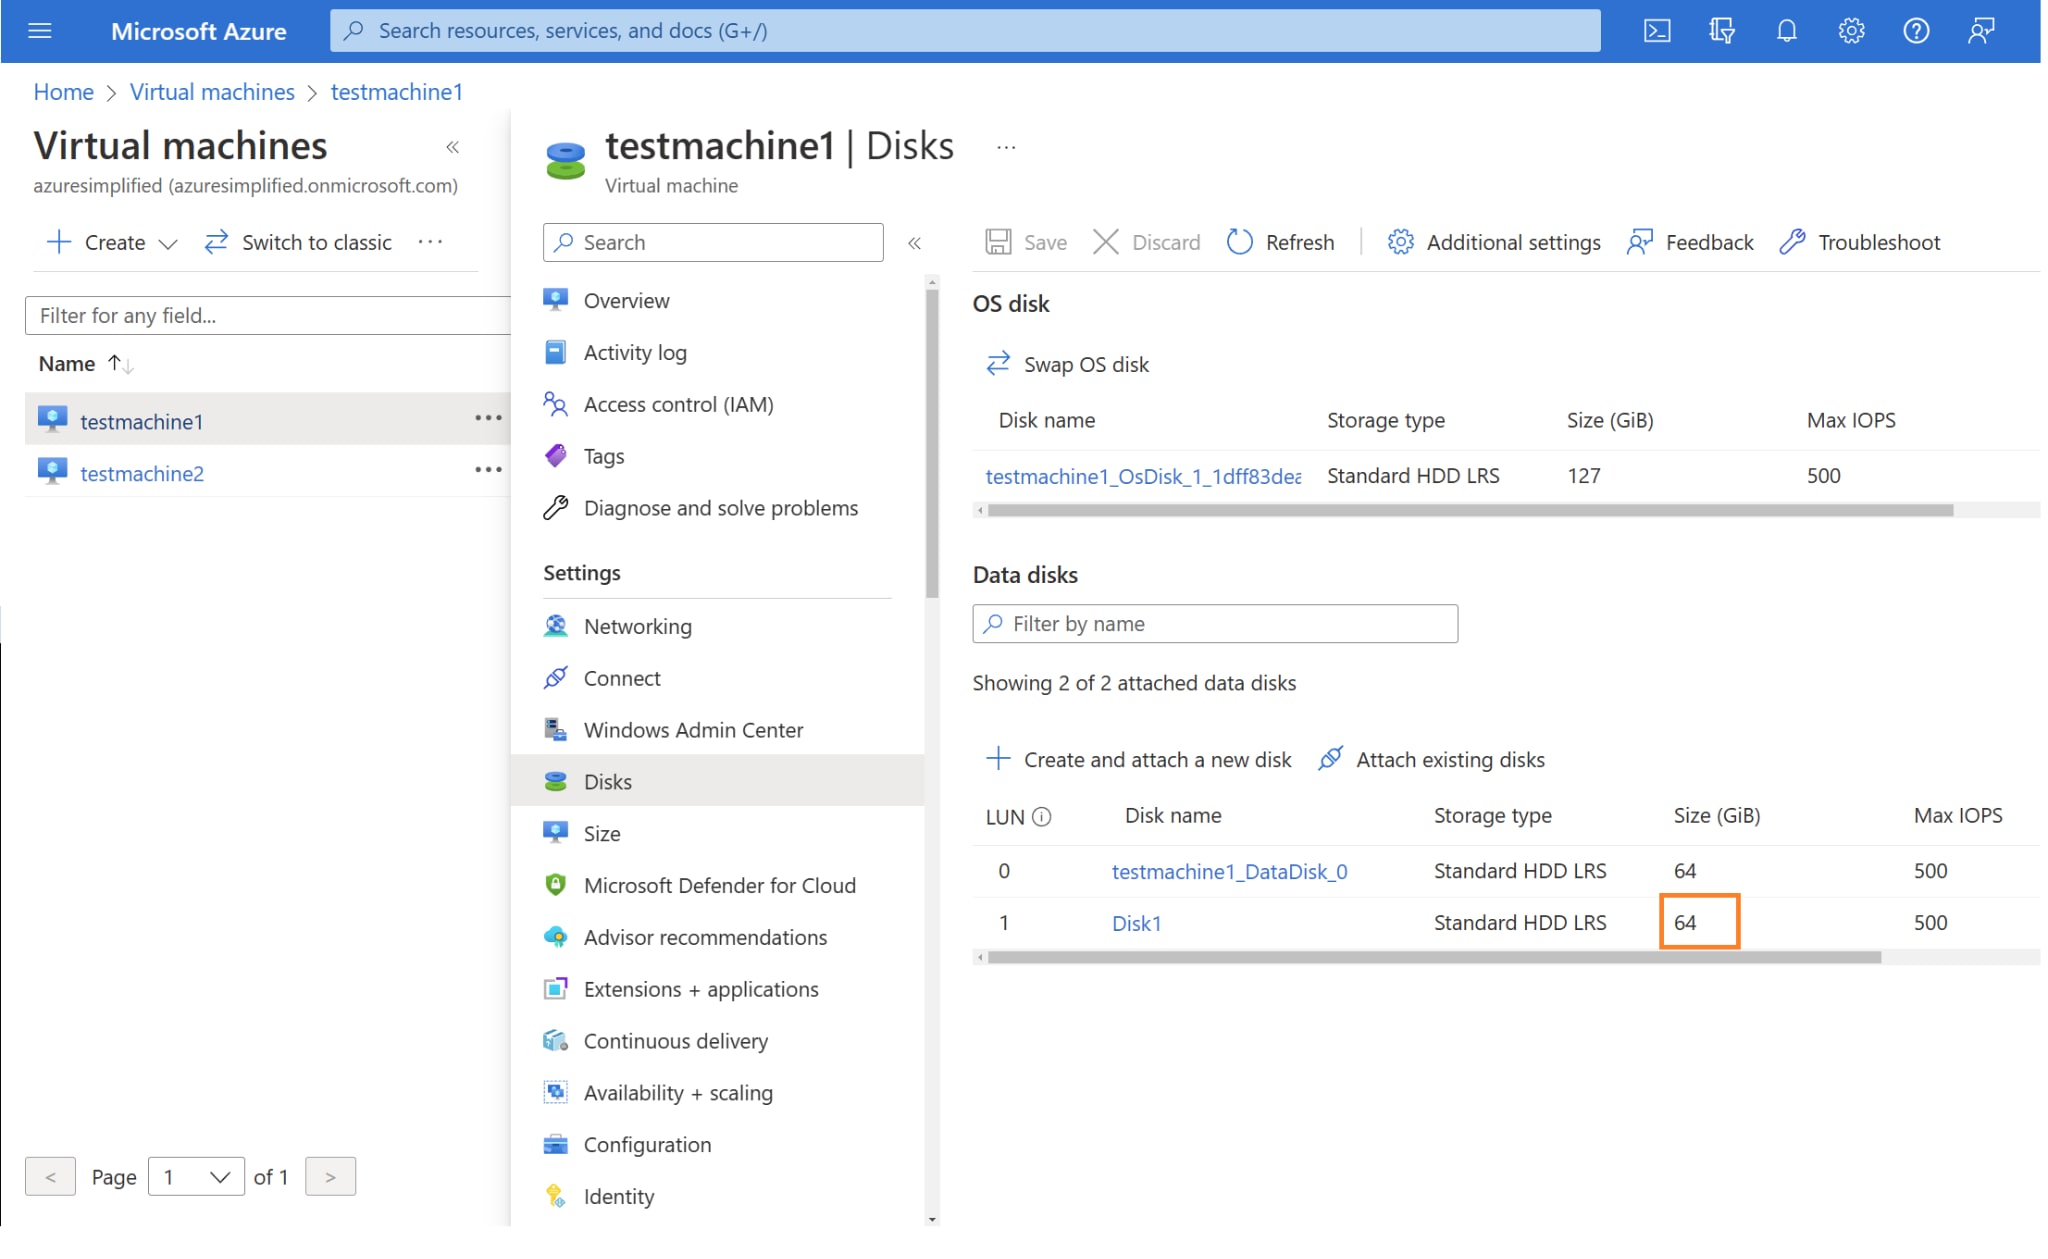Open Additional settings gear

(x=1400, y=242)
